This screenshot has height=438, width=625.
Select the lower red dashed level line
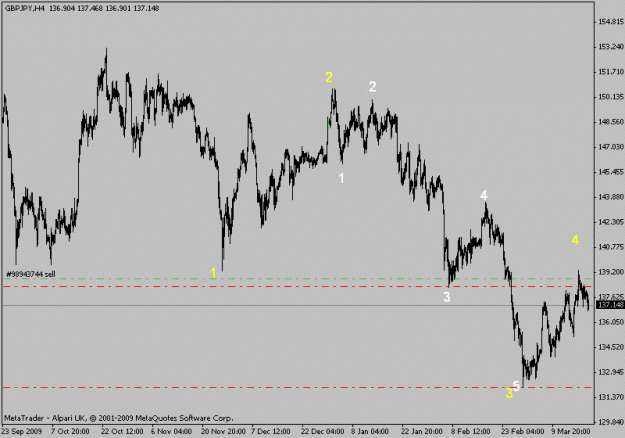point(297,387)
